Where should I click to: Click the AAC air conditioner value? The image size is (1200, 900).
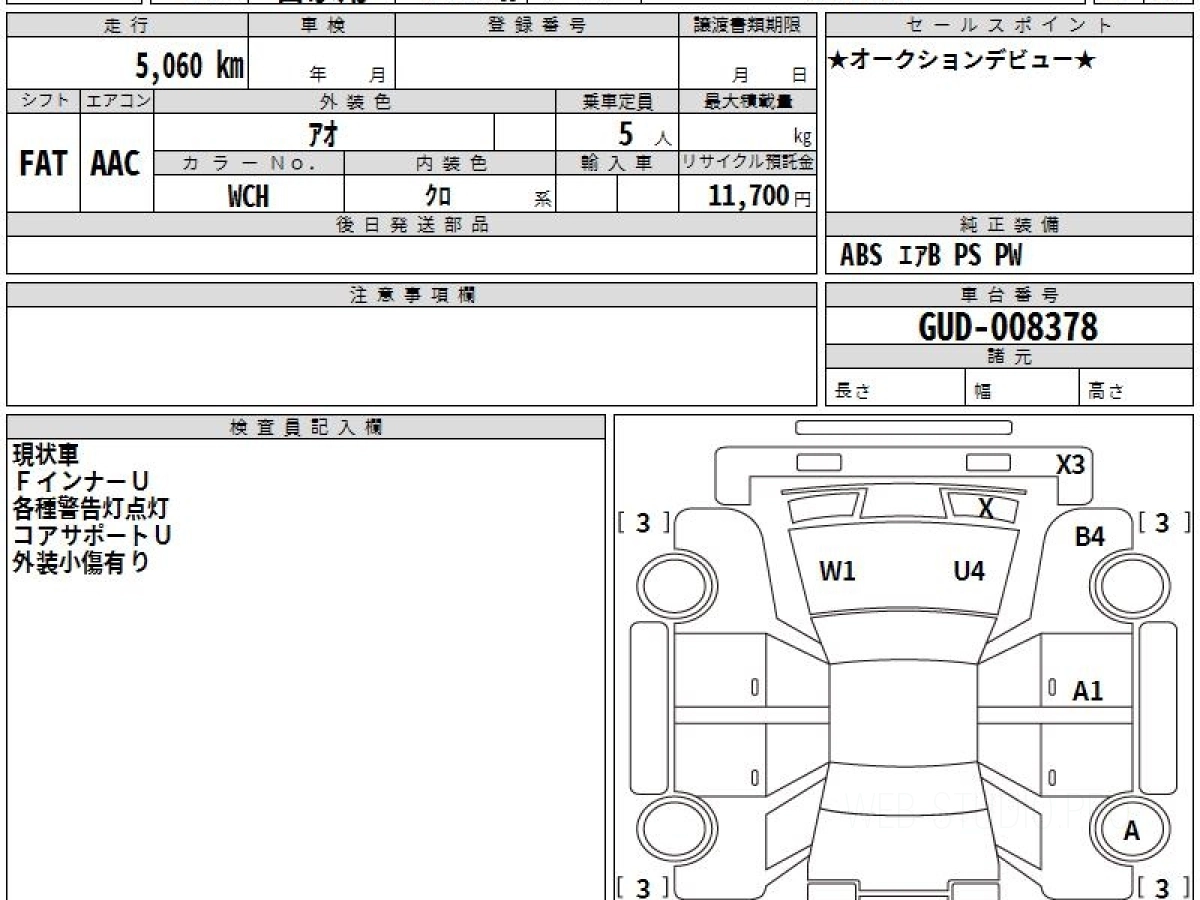pyautogui.click(x=116, y=164)
